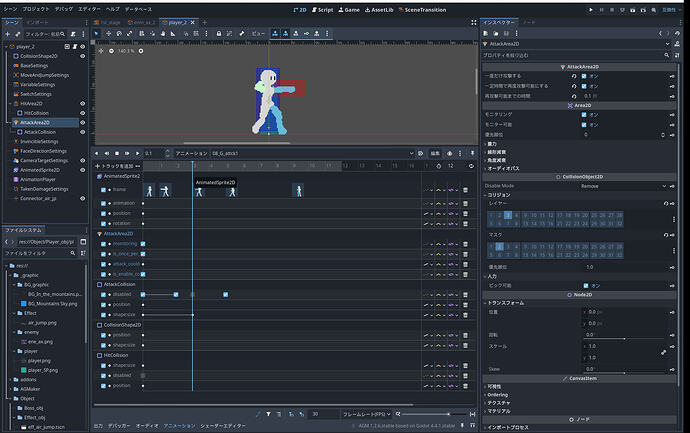Zoom in the 2D viewport
This screenshot has width=690, height=433.
click(141, 51)
